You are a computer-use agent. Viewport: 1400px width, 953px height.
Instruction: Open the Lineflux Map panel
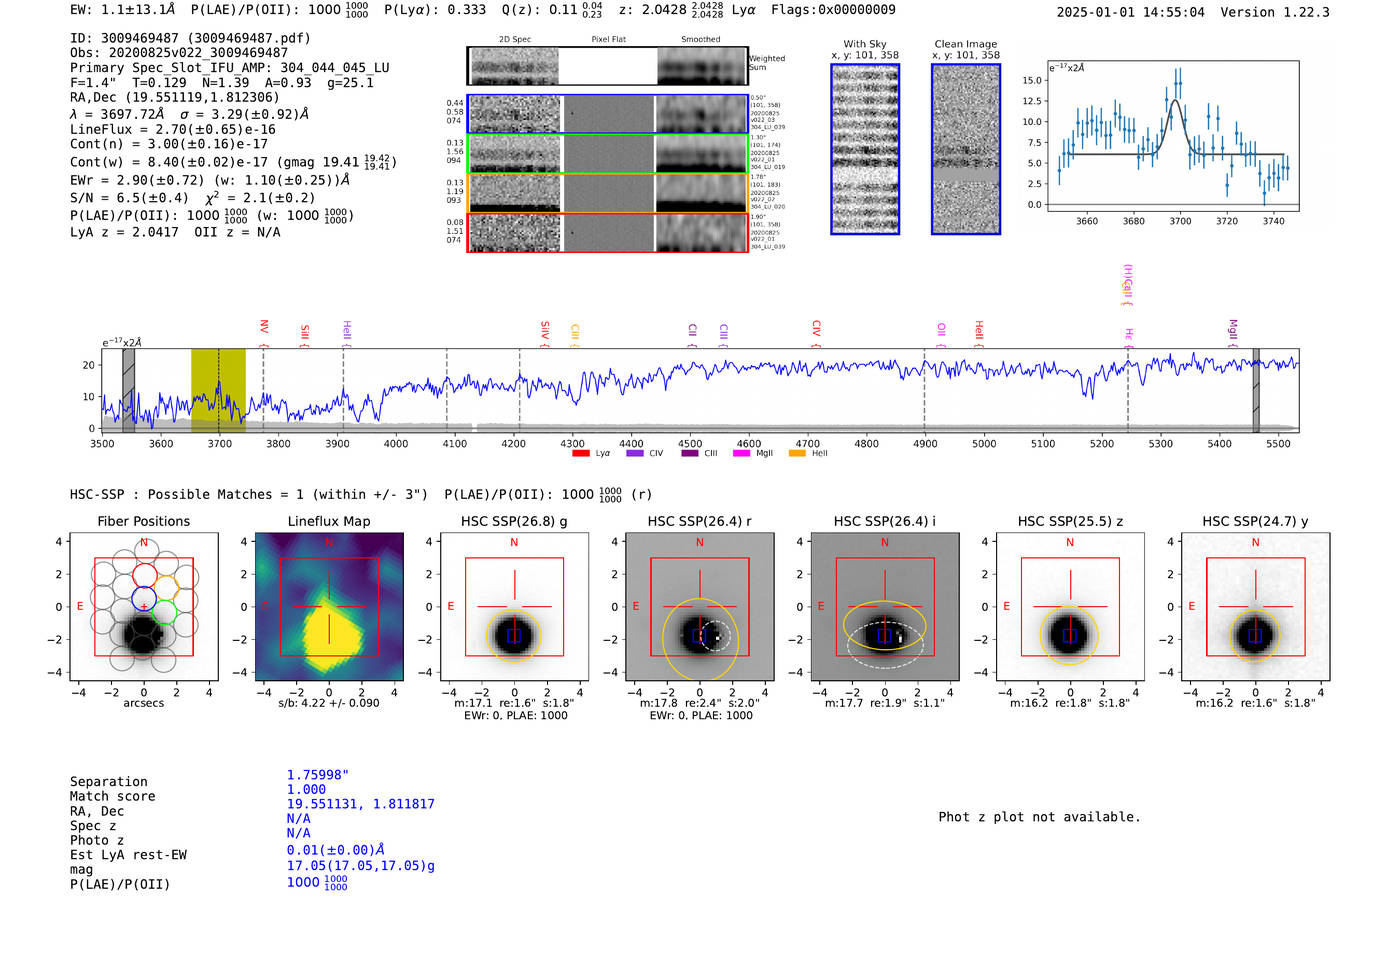[329, 607]
